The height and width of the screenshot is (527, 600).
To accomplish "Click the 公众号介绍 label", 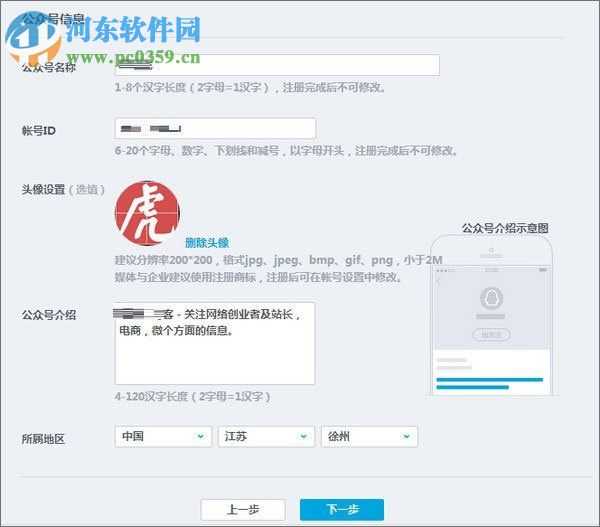I will pyautogui.click(x=49, y=315).
